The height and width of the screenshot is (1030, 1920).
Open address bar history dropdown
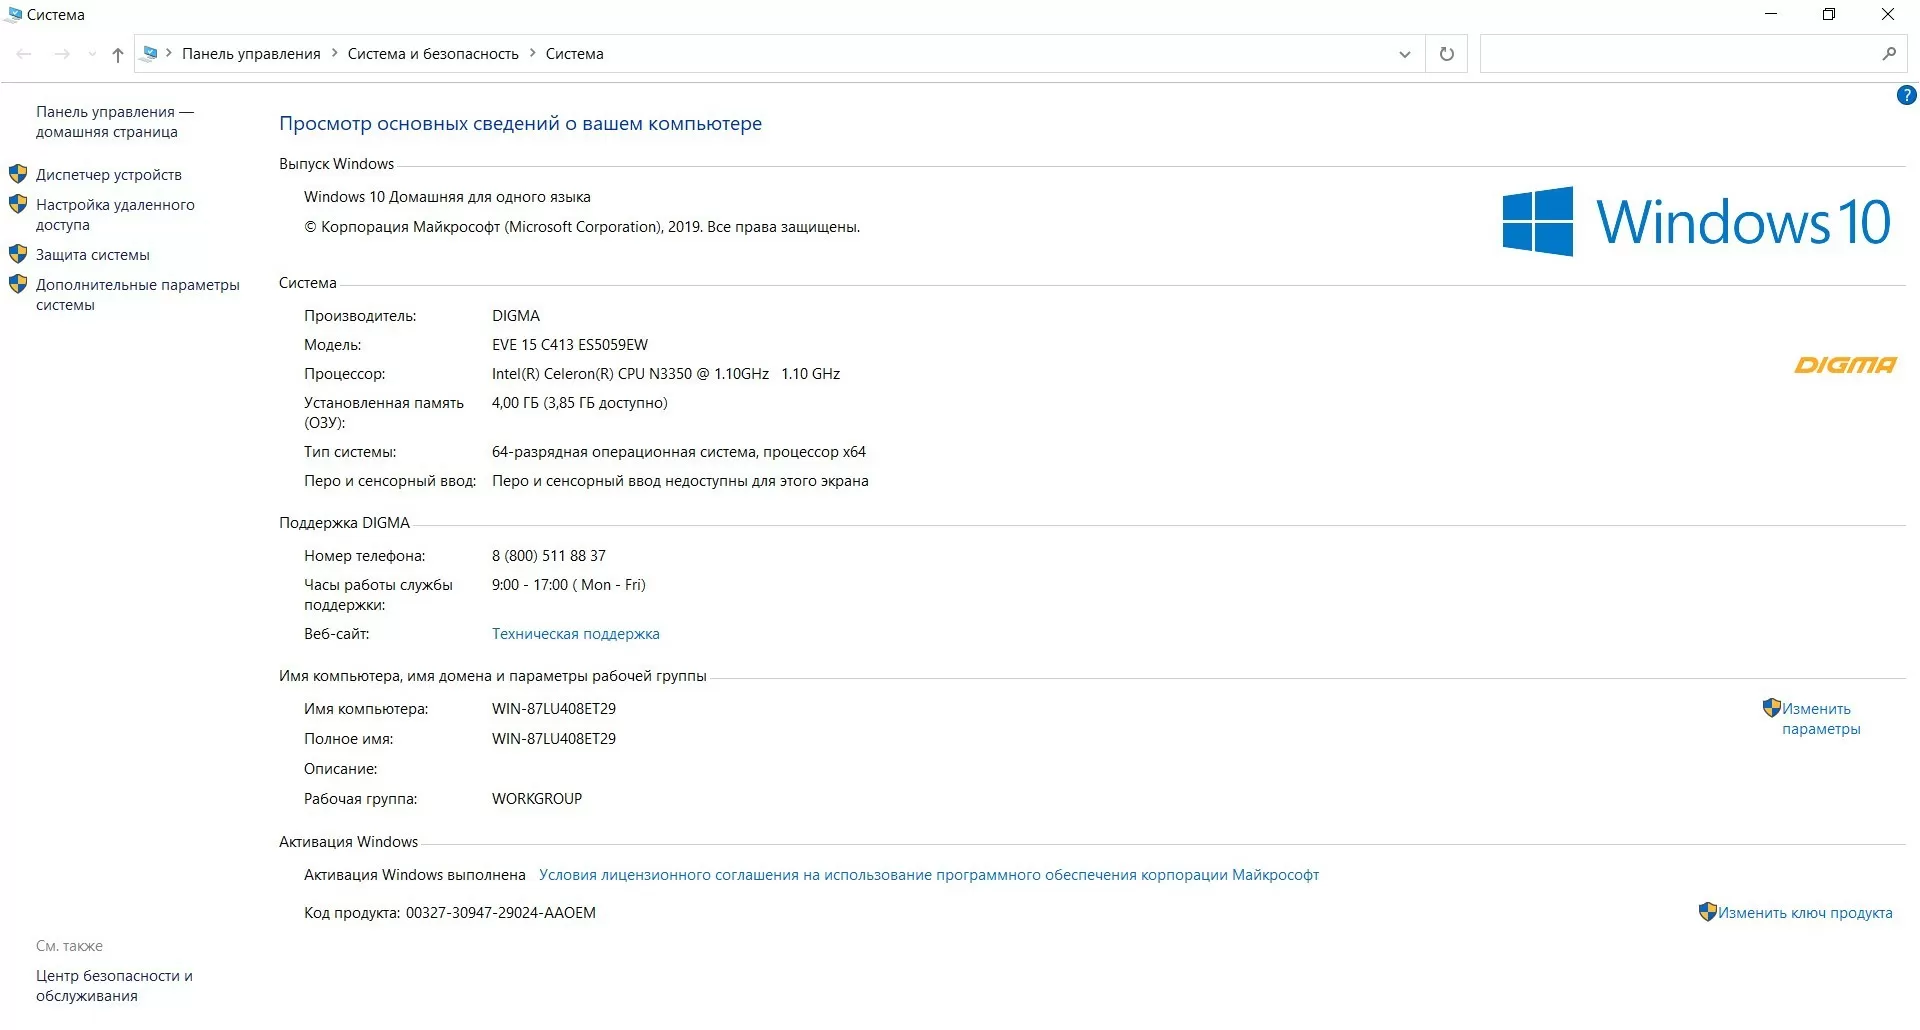[x=1405, y=54]
